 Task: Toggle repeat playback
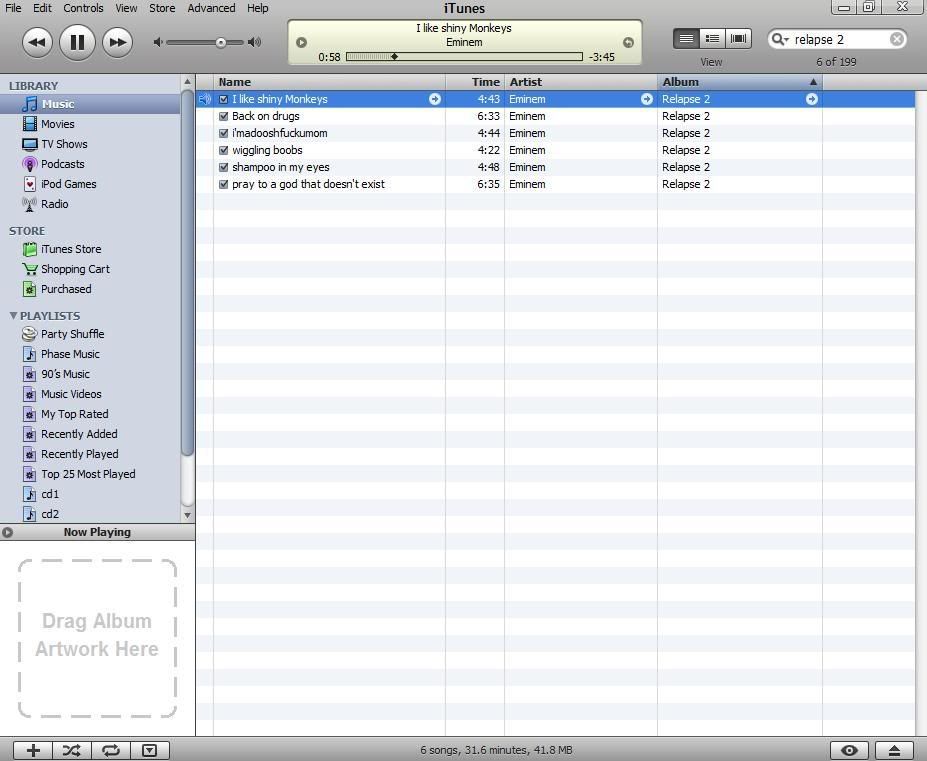[111, 750]
